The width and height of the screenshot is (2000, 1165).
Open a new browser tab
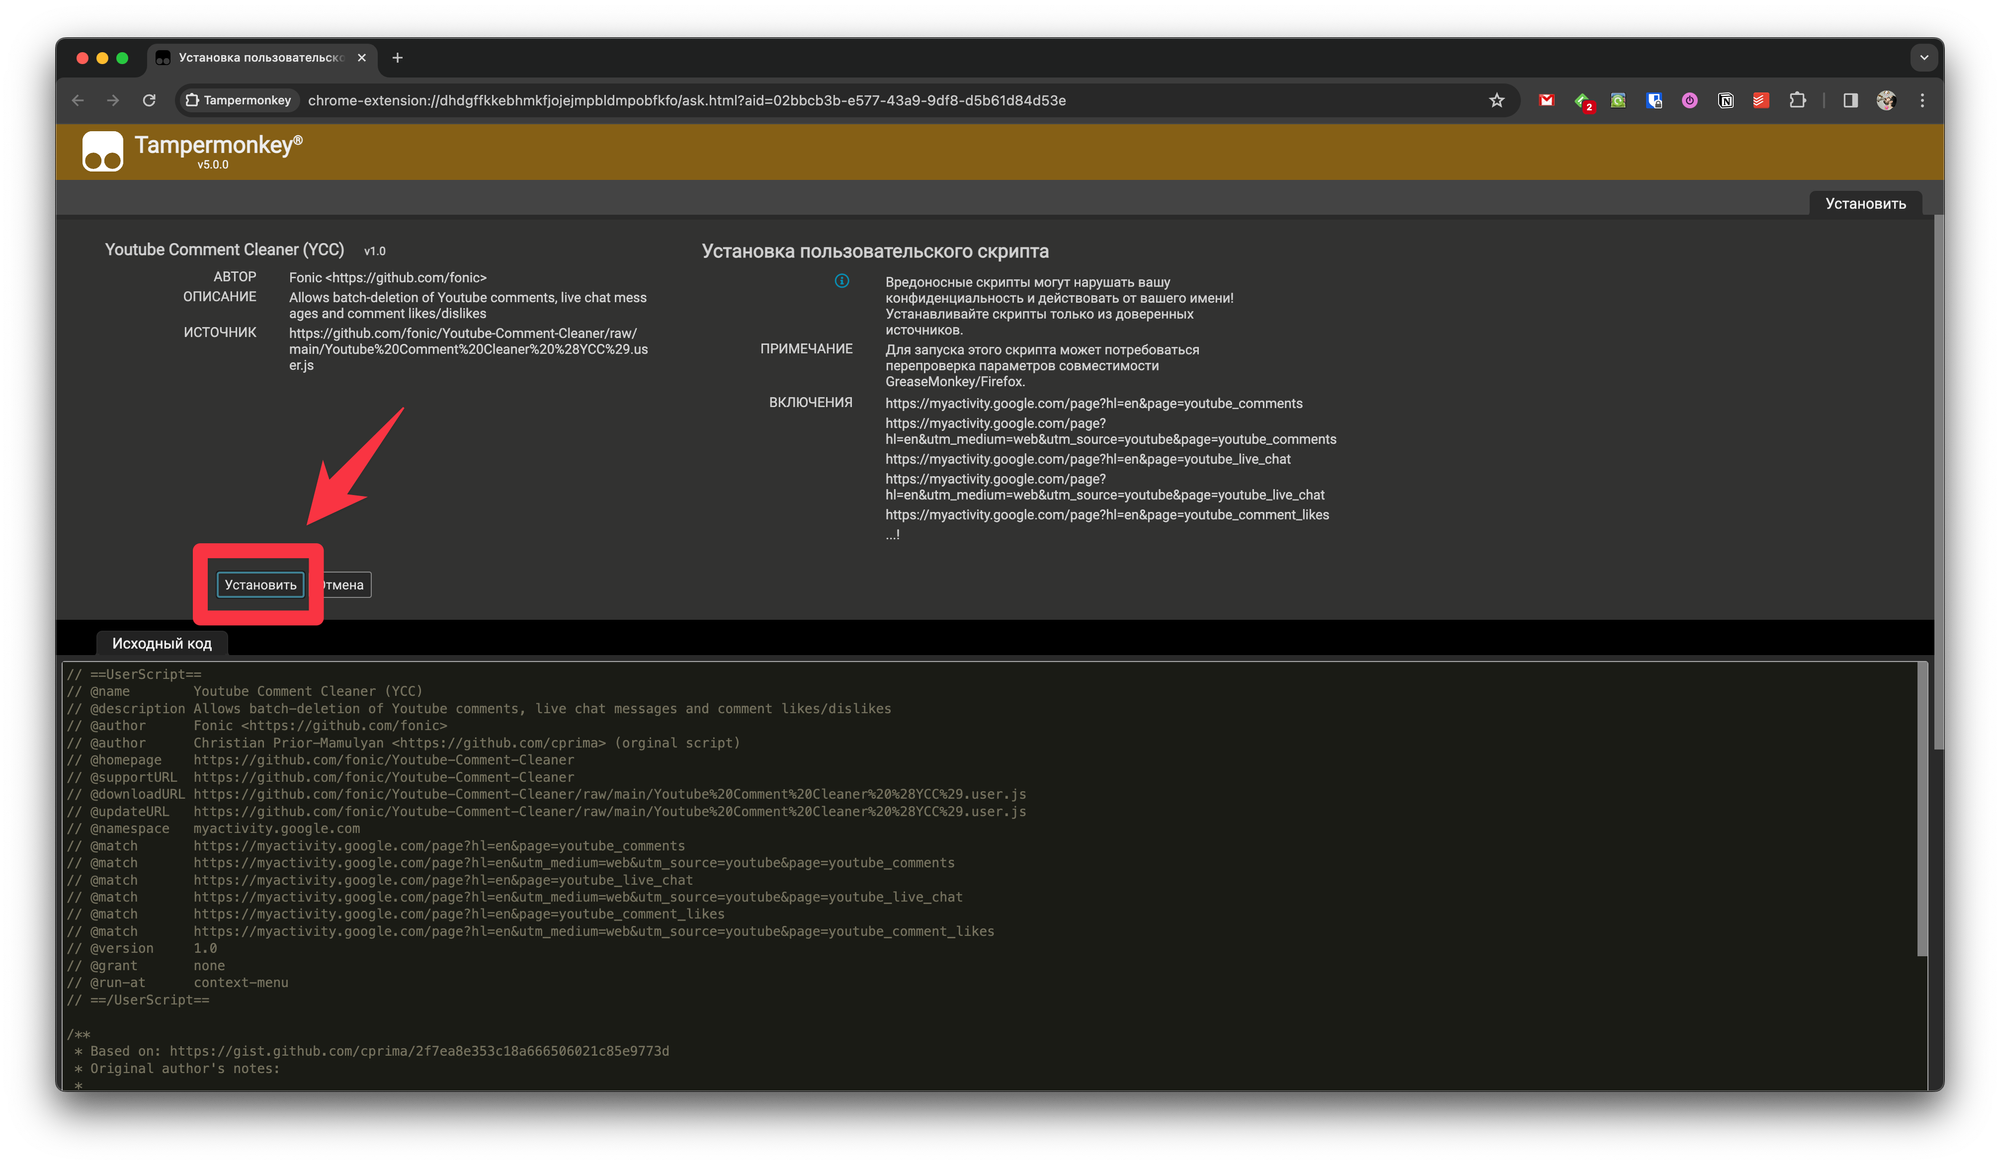click(397, 58)
